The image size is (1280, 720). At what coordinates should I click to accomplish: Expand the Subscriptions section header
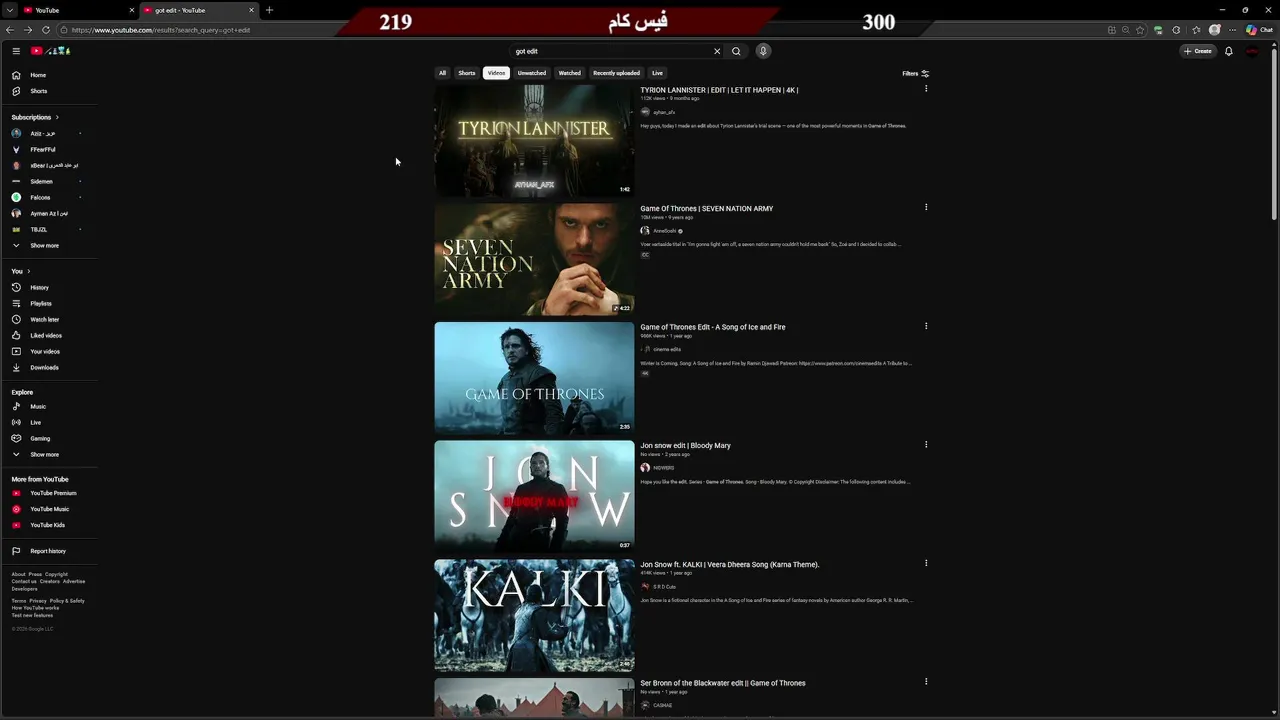[x=35, y=117]
